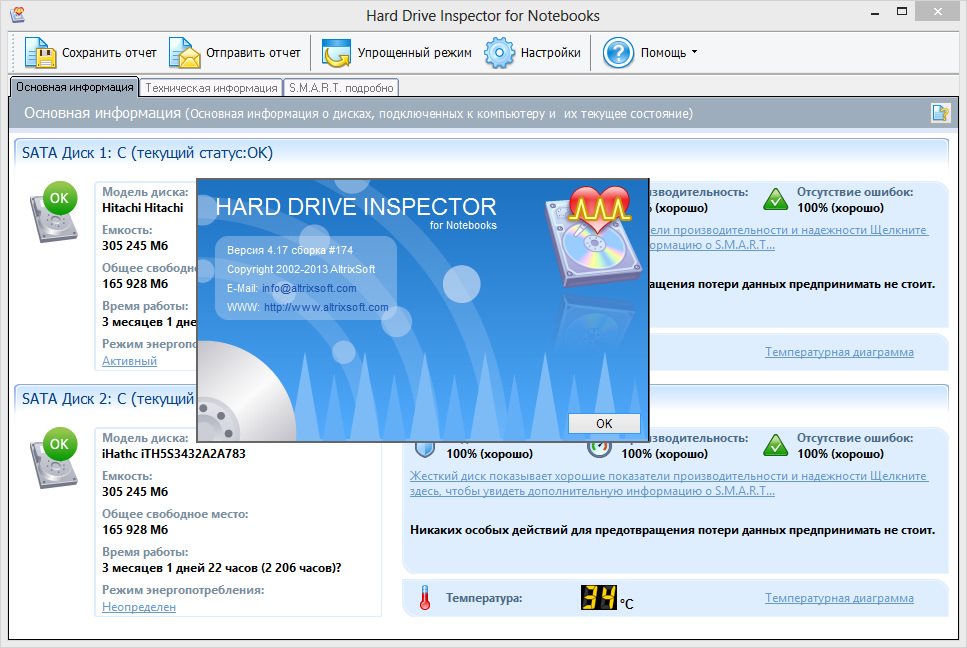Expand the Помощь dropdown arrow
This screenshot has width=967, height=648.
tap(694, 52)
